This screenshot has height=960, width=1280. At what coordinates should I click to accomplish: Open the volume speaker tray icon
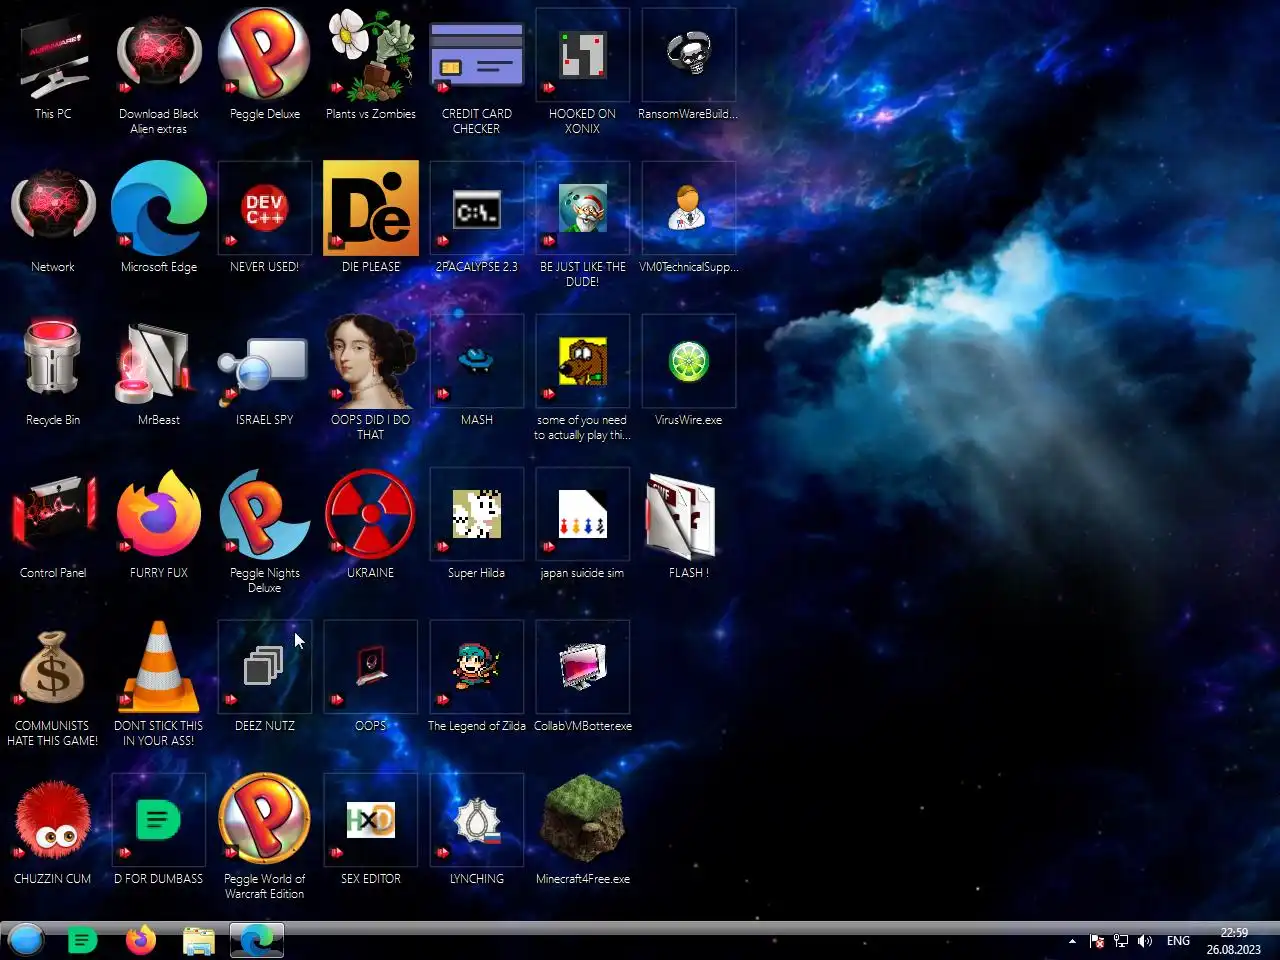coord(1145,941)
